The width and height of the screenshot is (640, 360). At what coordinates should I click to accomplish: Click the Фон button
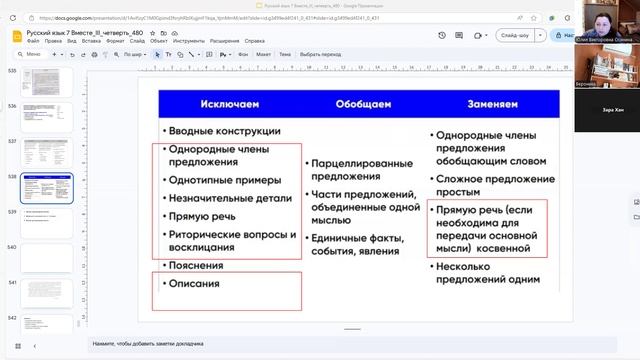[243, 54]
